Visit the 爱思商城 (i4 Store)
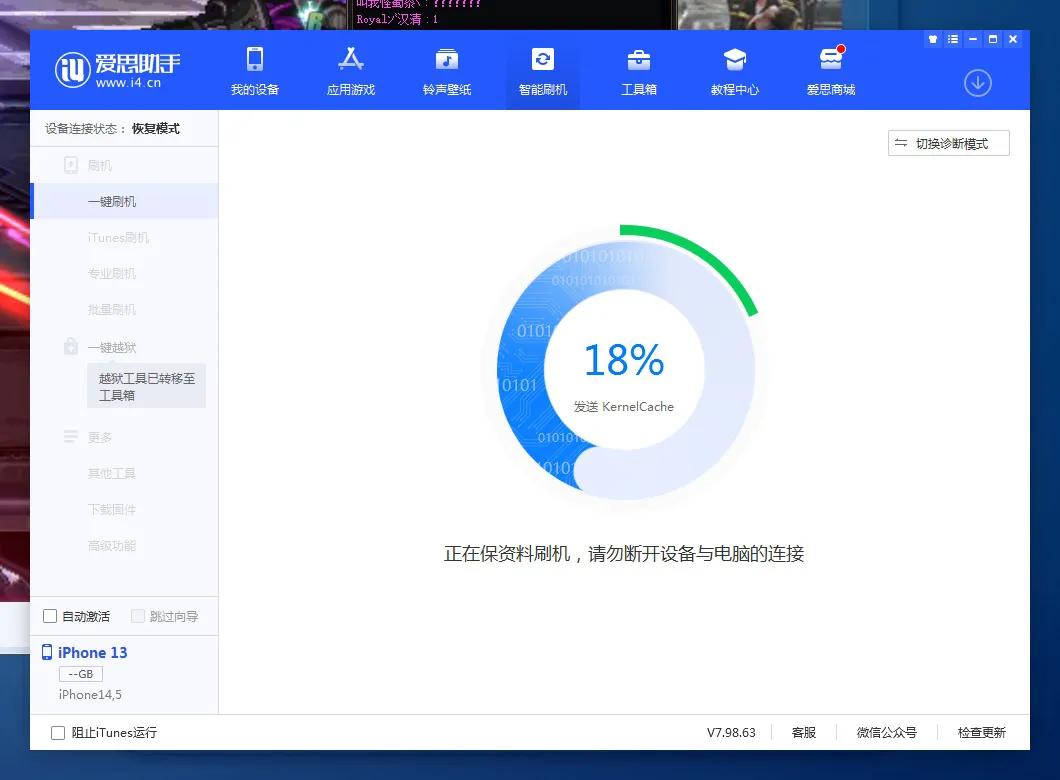 (x=830, y=70)
